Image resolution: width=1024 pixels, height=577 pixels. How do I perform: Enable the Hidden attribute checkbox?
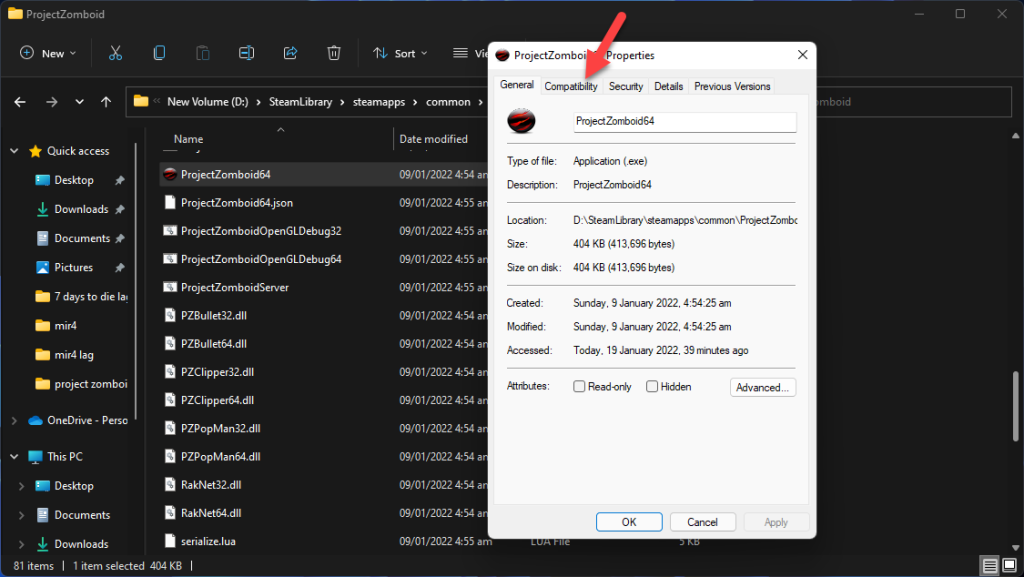point(651,386)
